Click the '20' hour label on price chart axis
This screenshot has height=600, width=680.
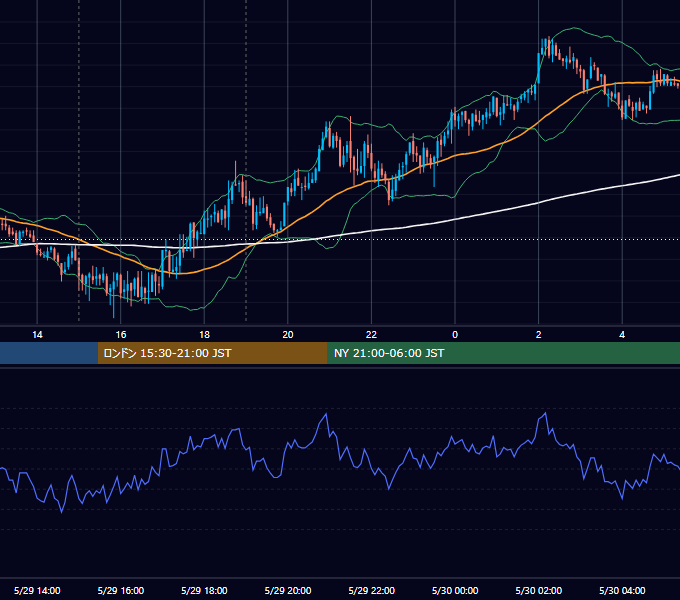288,335
